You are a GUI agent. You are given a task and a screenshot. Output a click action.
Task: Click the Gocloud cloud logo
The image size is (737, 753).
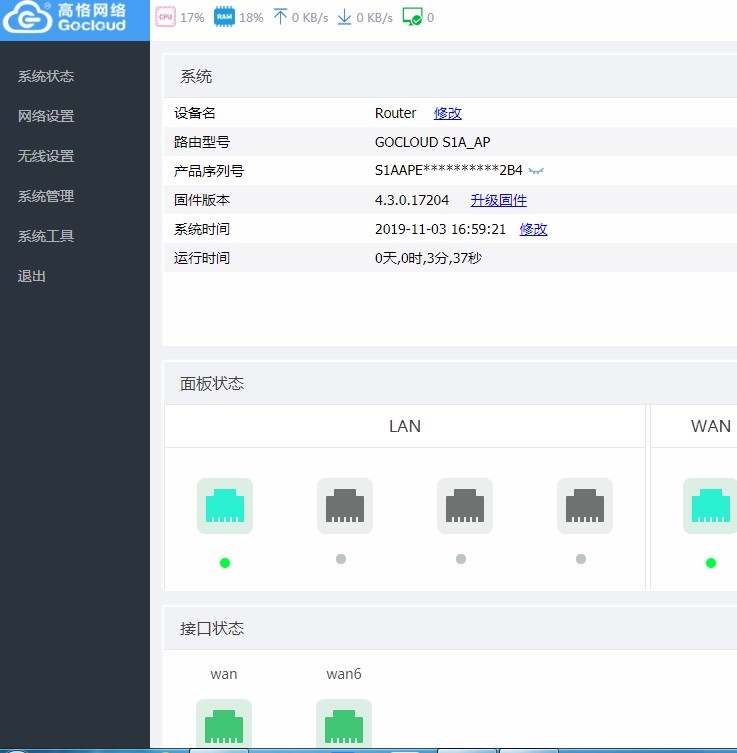coord(27,18)
